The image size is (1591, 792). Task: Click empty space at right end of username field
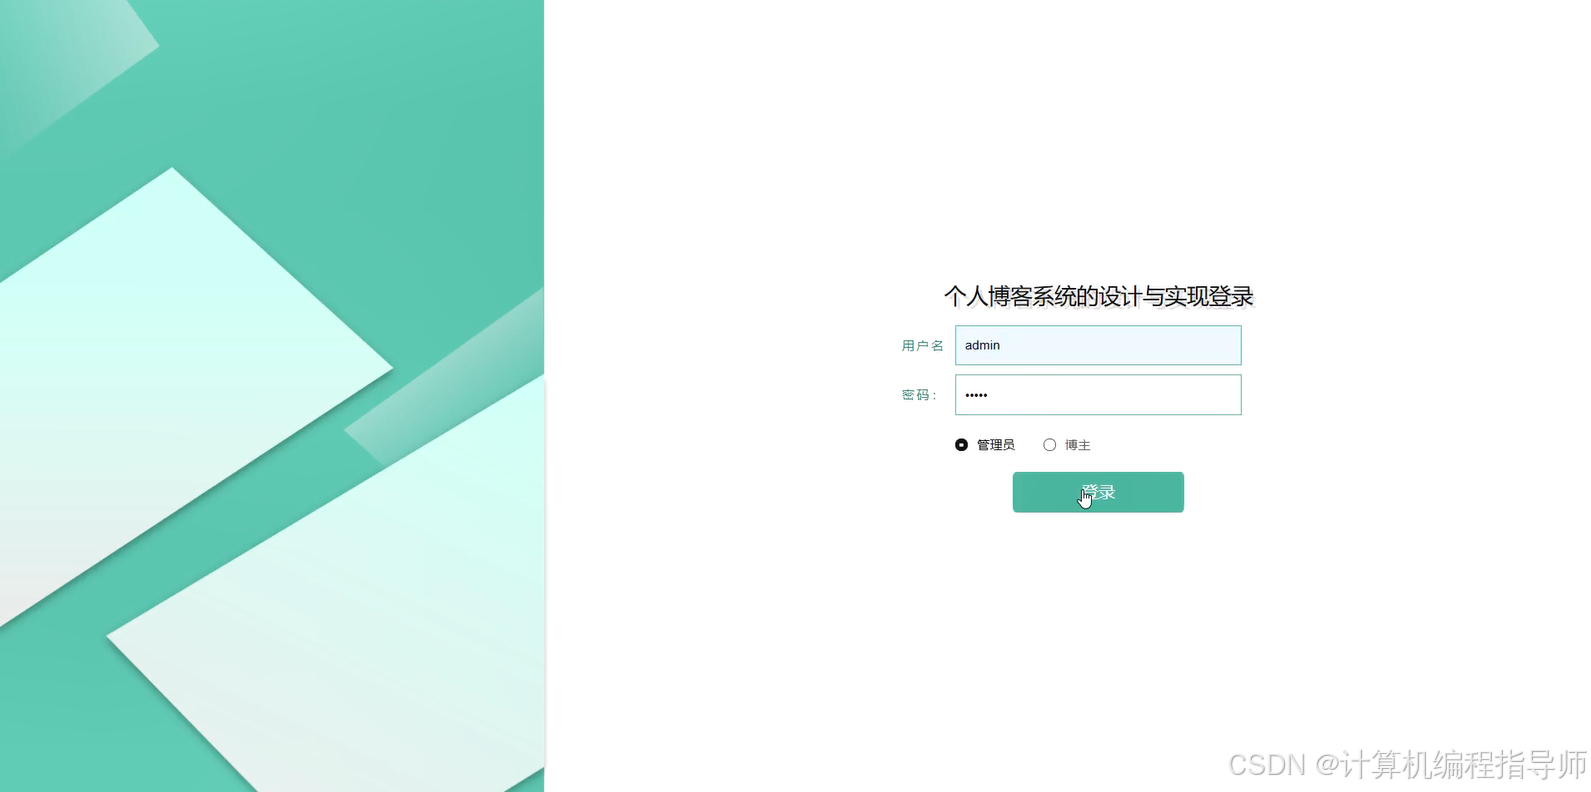tap(1200, 345)
